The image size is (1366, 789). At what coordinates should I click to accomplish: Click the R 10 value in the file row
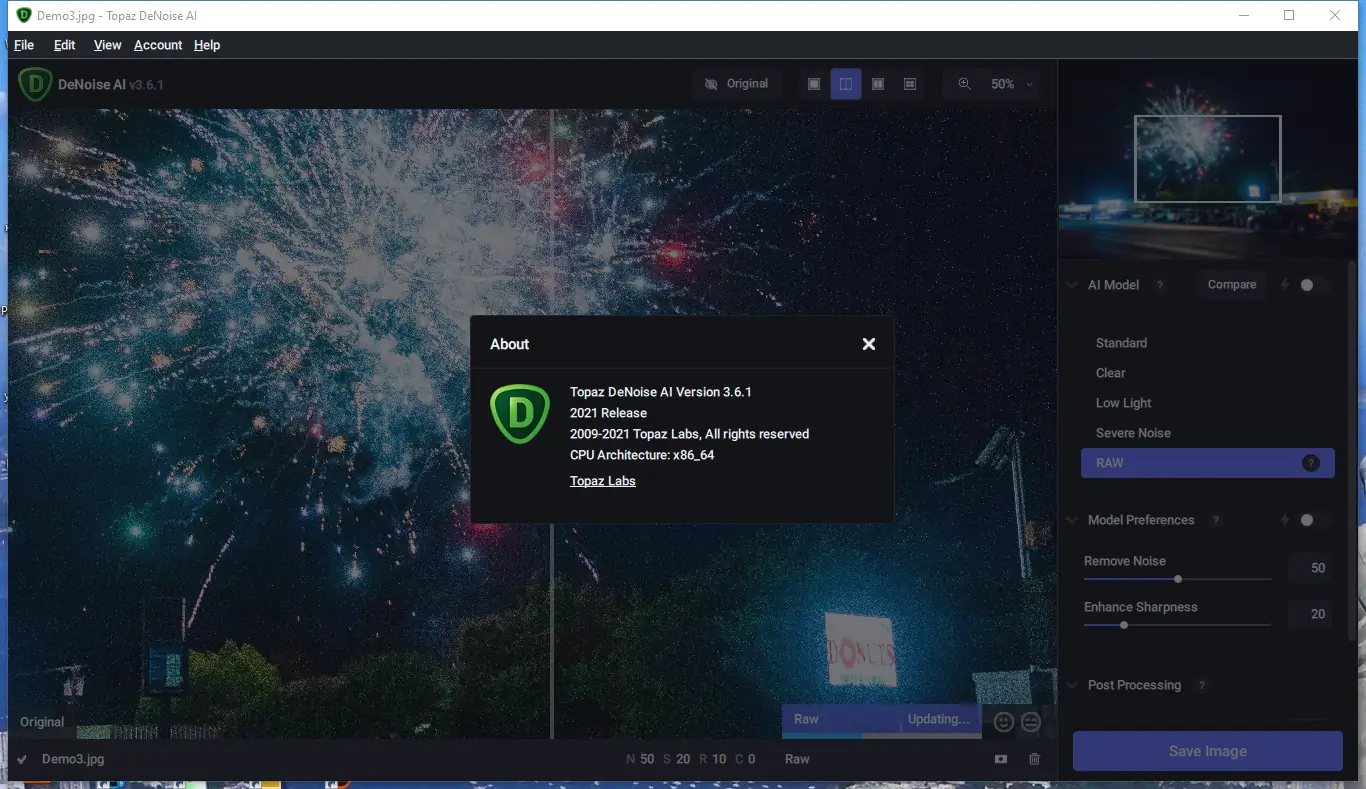712,759
